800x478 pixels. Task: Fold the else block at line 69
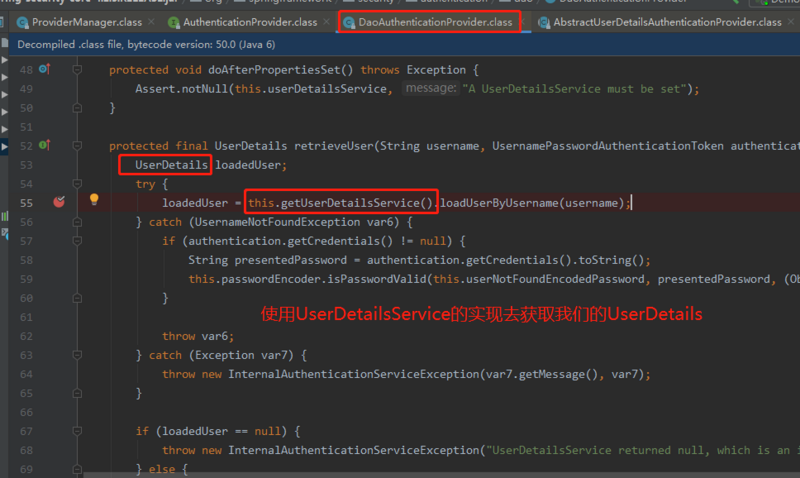[77, 469]
